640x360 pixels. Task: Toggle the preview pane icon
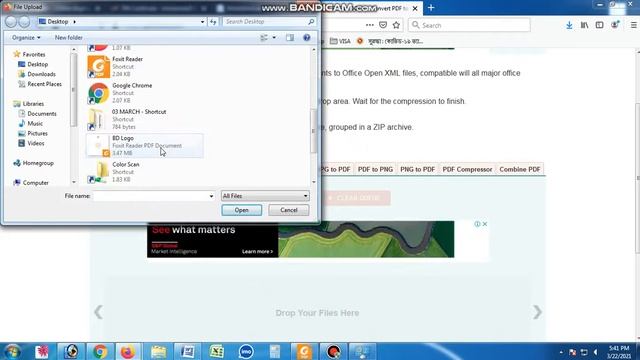[x=290, y=38]
